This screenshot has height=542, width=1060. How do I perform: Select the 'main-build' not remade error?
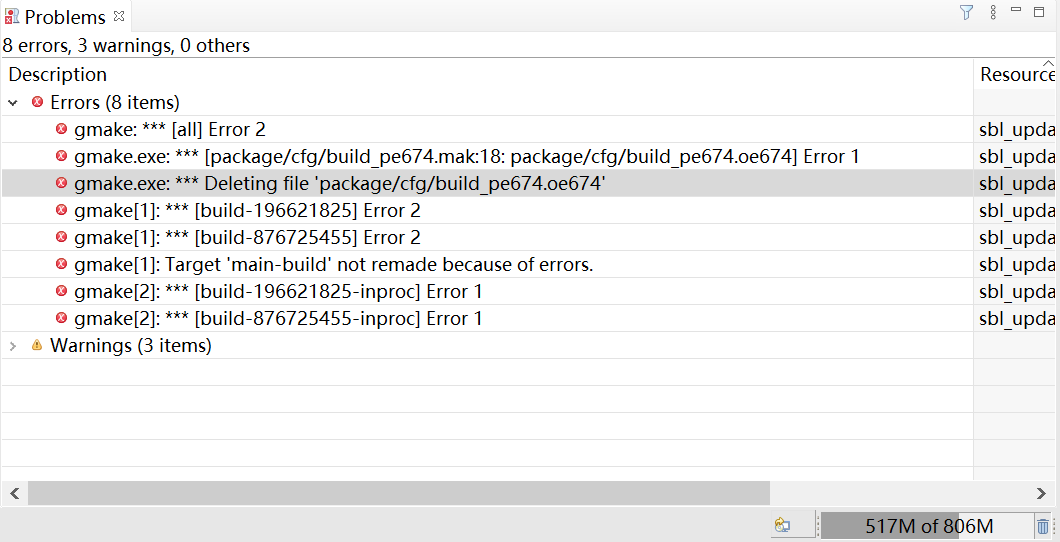(x=487, y=264)
